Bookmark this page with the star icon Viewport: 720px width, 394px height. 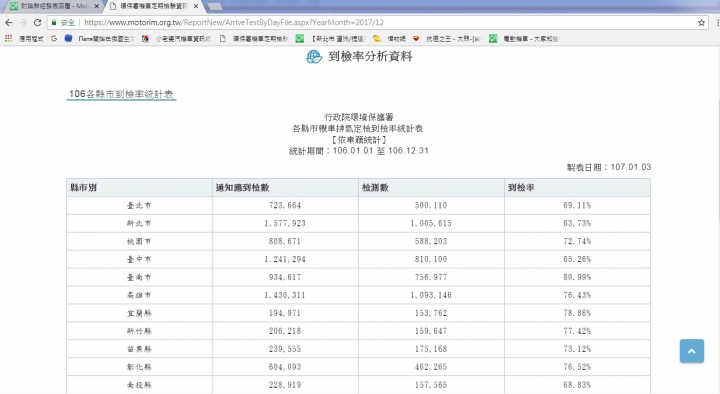701,23
